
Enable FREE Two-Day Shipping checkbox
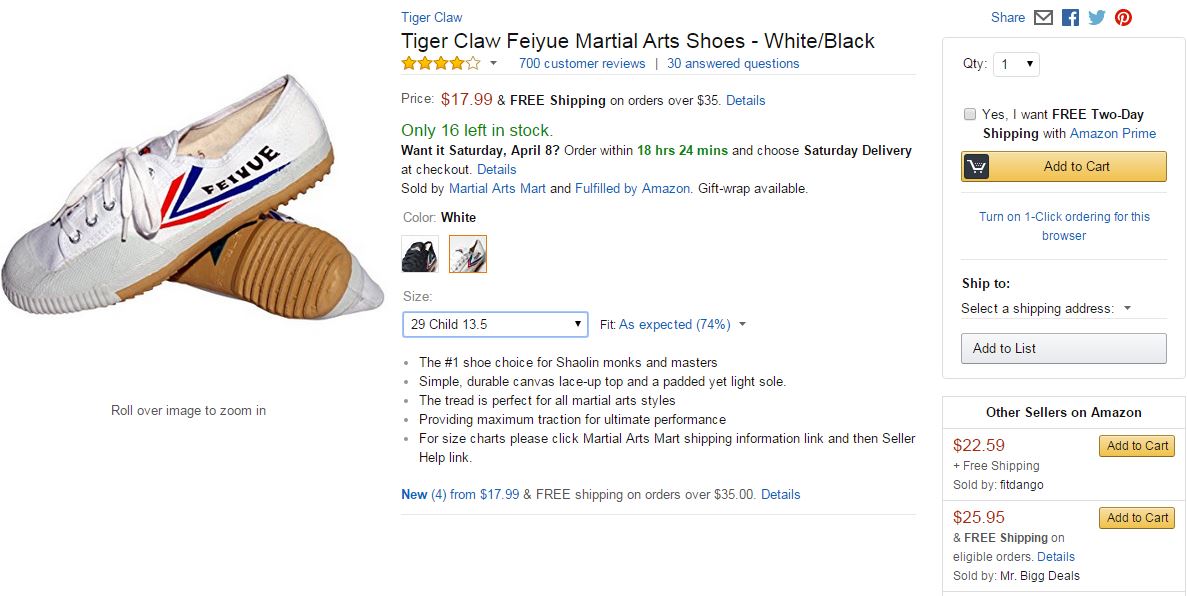[x=969, y=114]
